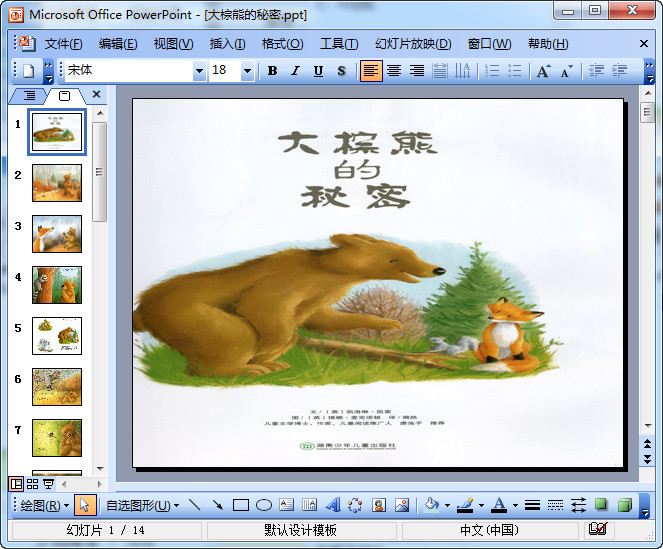Start slide show from current slide

(49, 484)
